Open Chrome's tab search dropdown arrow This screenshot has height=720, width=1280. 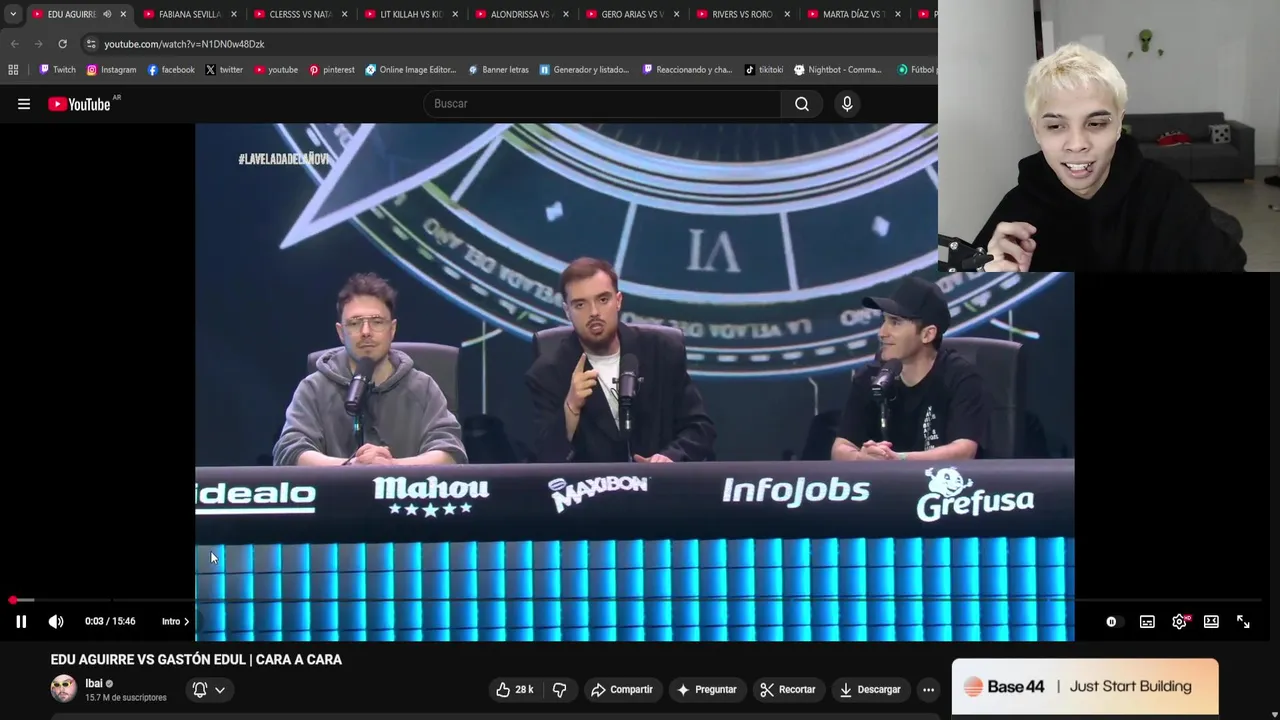13,14
